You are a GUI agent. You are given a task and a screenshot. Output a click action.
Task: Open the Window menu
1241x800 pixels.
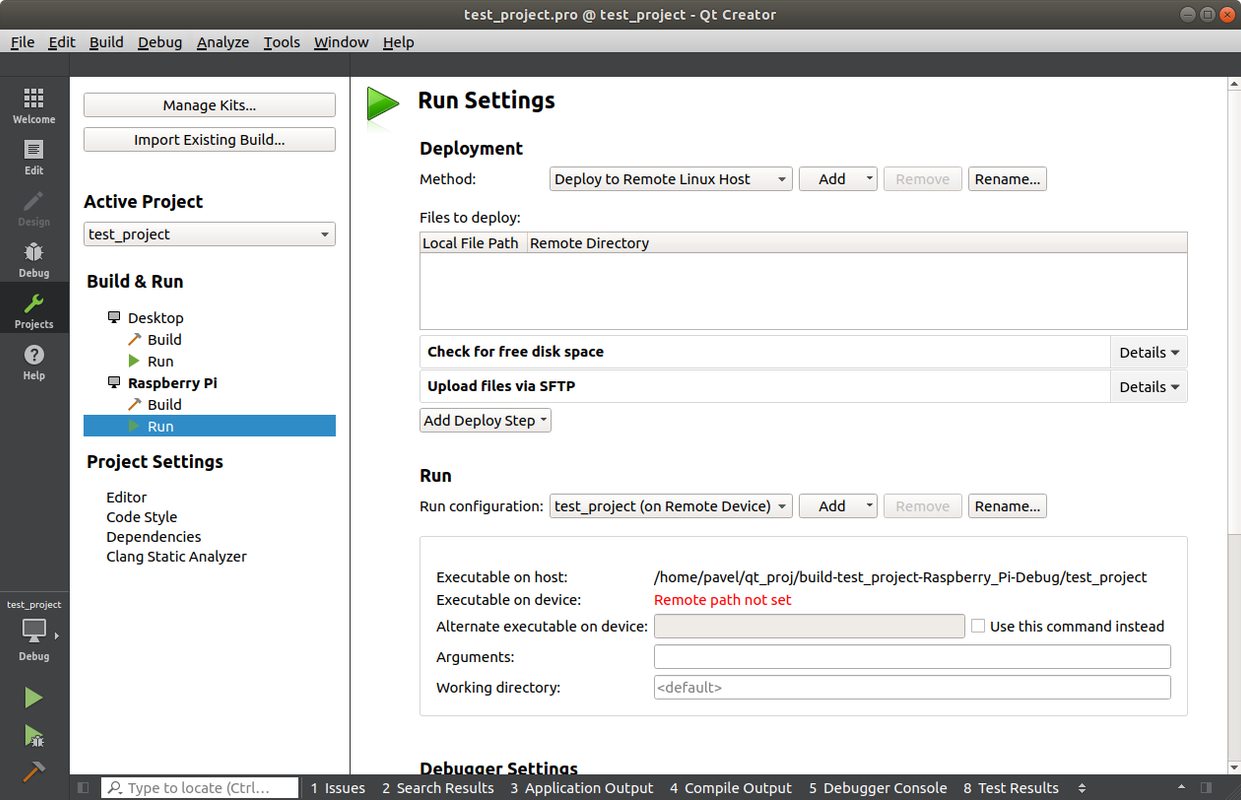341,42
